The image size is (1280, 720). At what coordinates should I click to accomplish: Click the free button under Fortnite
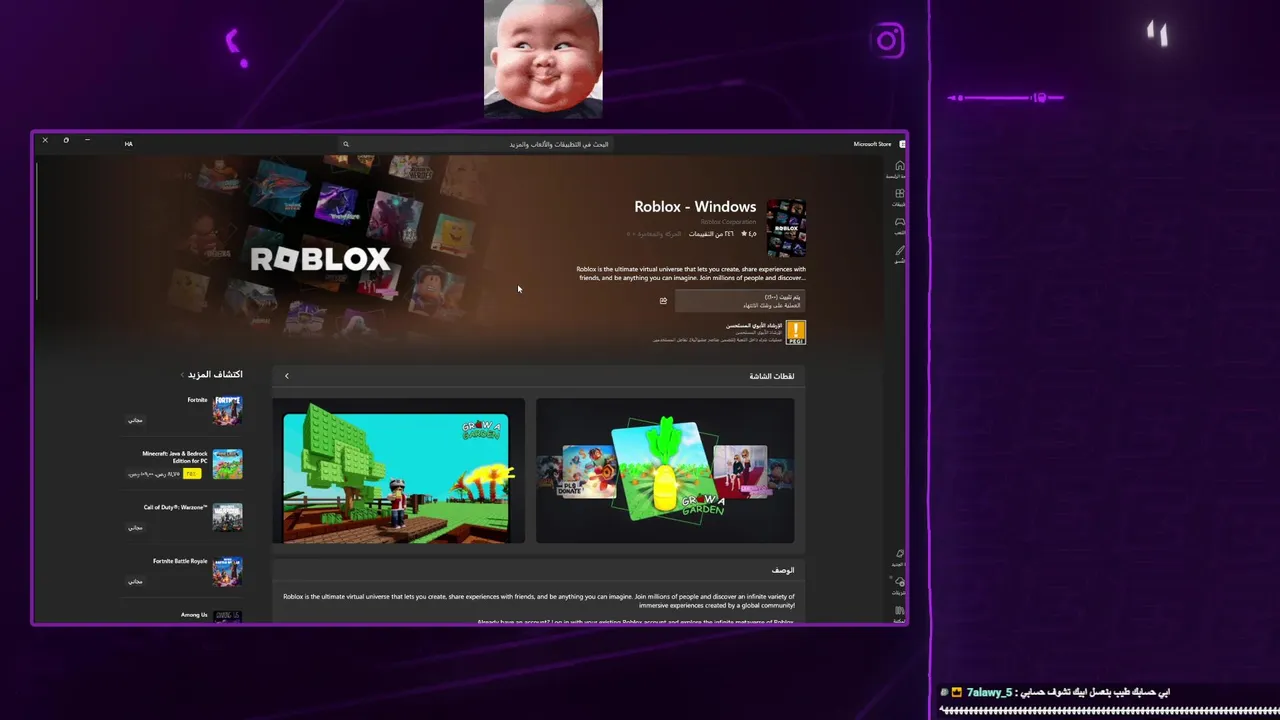pyautogui.click(x=135, y=420)
